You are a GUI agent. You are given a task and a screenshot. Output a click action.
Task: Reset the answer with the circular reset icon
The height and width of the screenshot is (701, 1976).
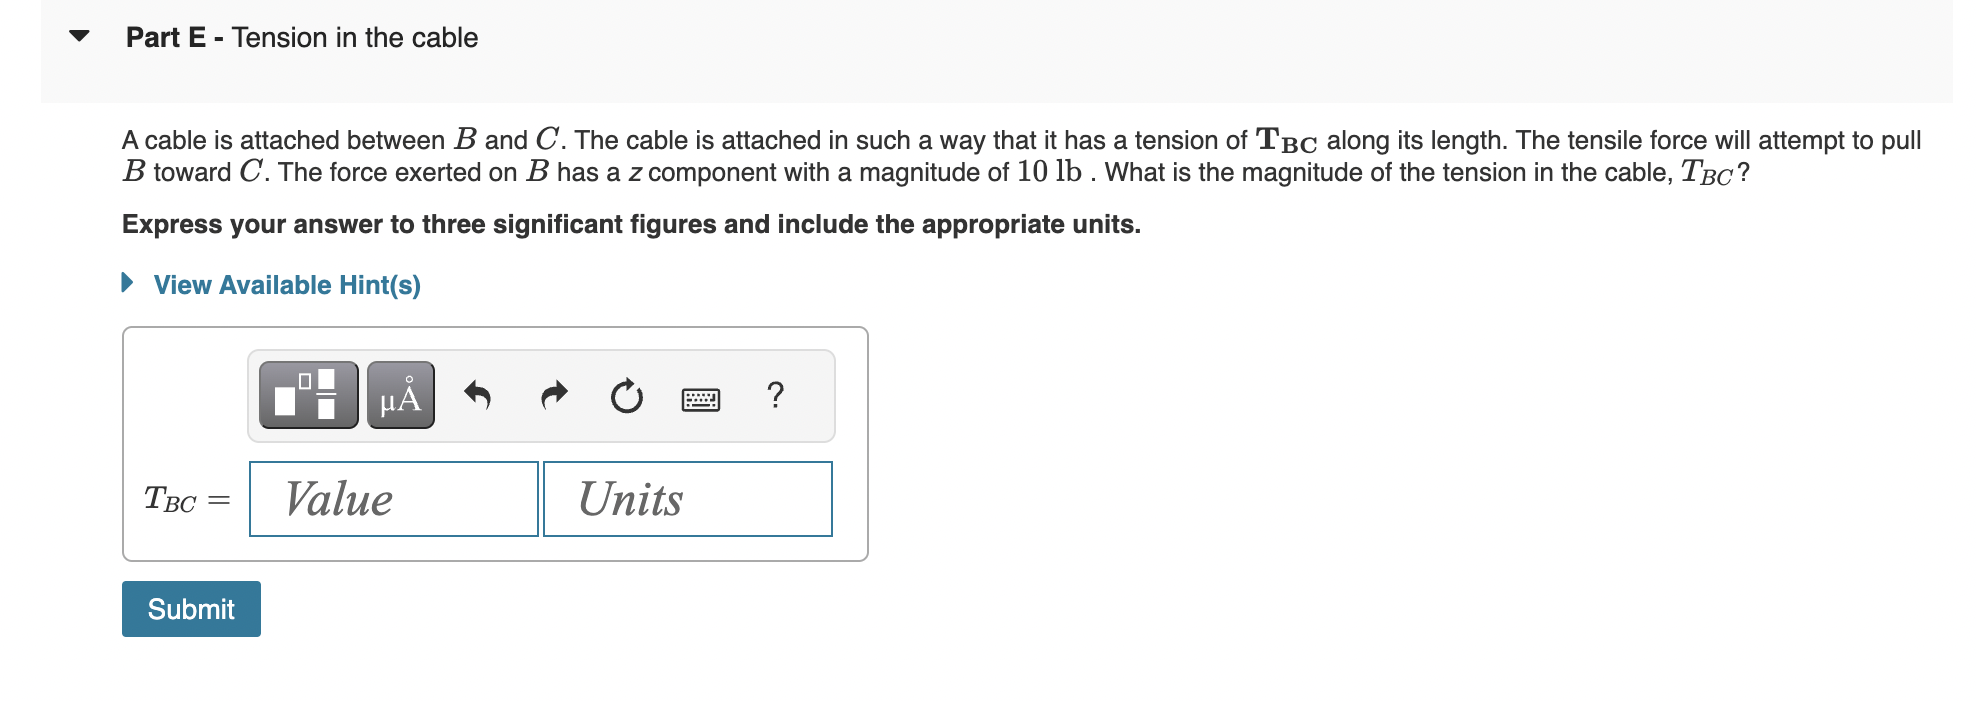coord(625,396)
